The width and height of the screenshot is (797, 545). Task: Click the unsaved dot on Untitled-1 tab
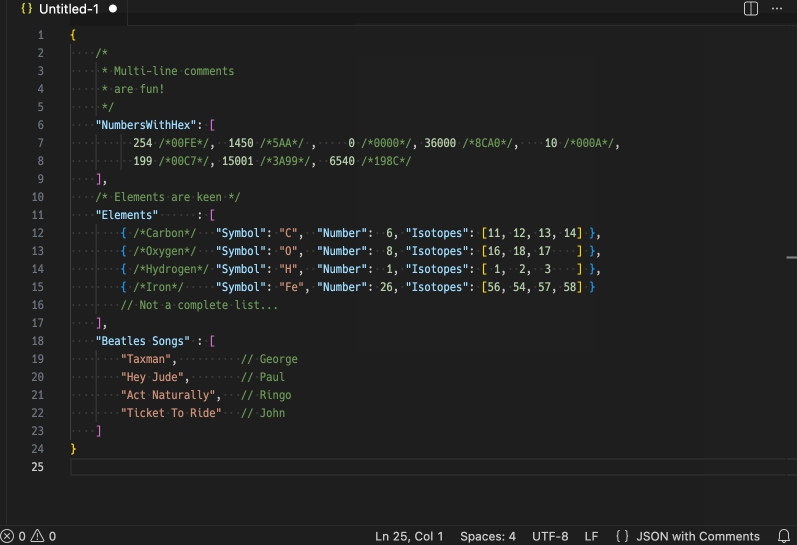[113, 9]
